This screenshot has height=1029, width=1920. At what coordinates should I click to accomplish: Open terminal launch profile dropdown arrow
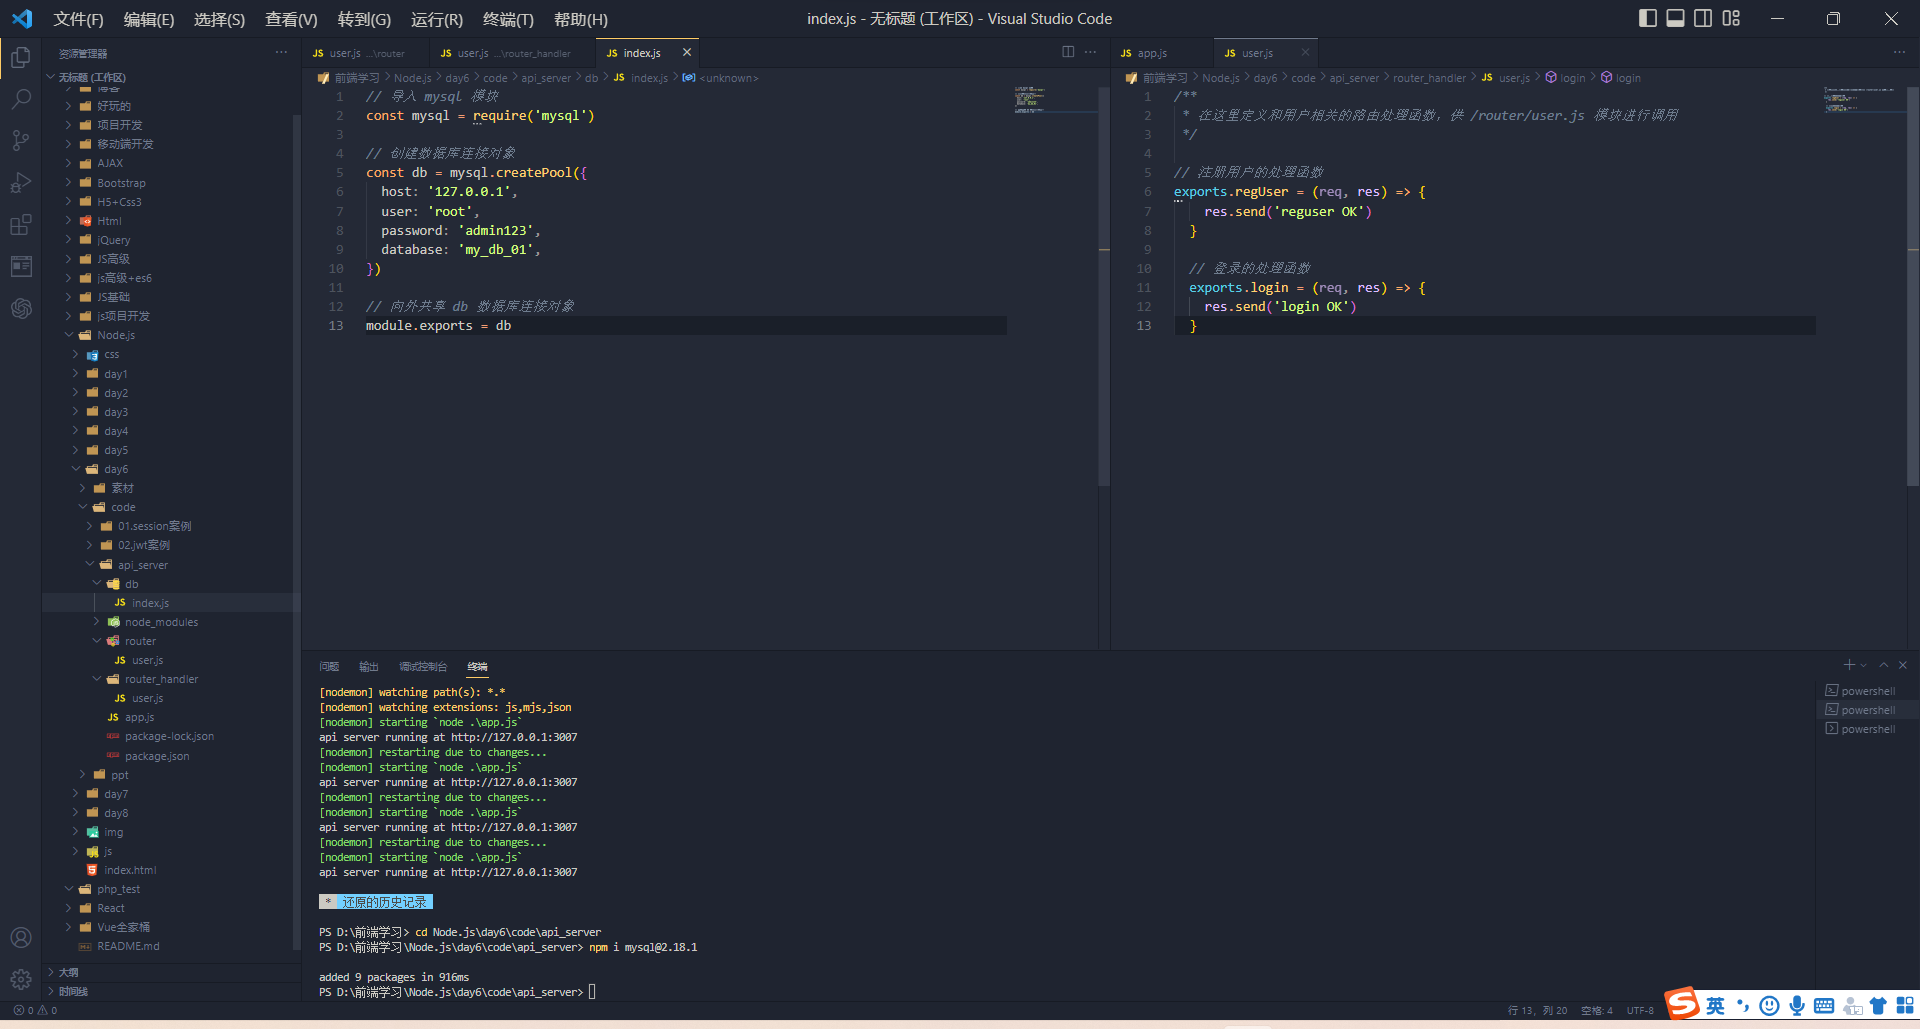coord(1864,665)
